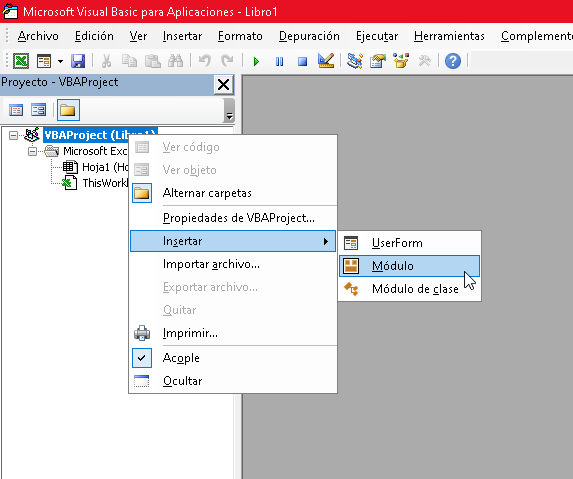Select VBAProject (Libro1) in tree

[x=100, y=135]
